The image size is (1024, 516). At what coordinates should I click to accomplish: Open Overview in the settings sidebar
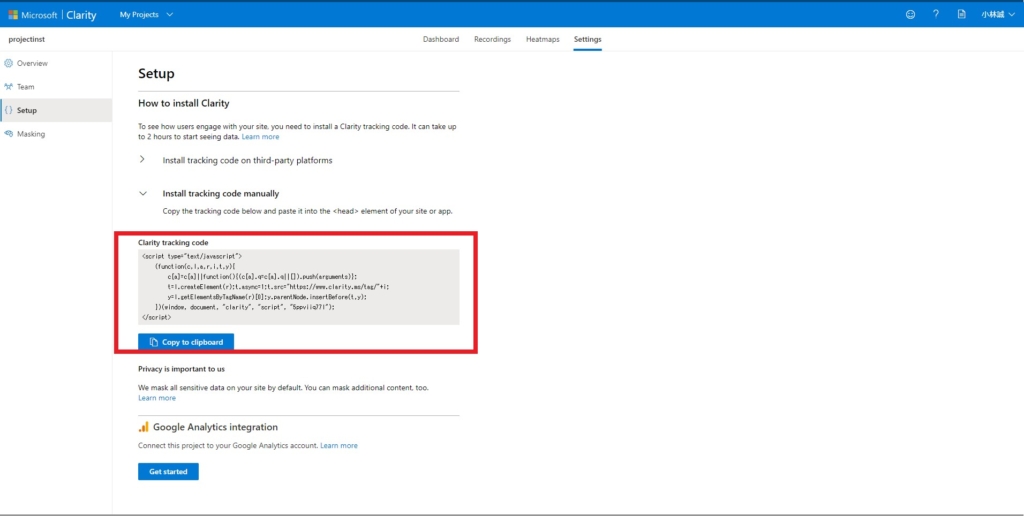click(x=56, y=63)
